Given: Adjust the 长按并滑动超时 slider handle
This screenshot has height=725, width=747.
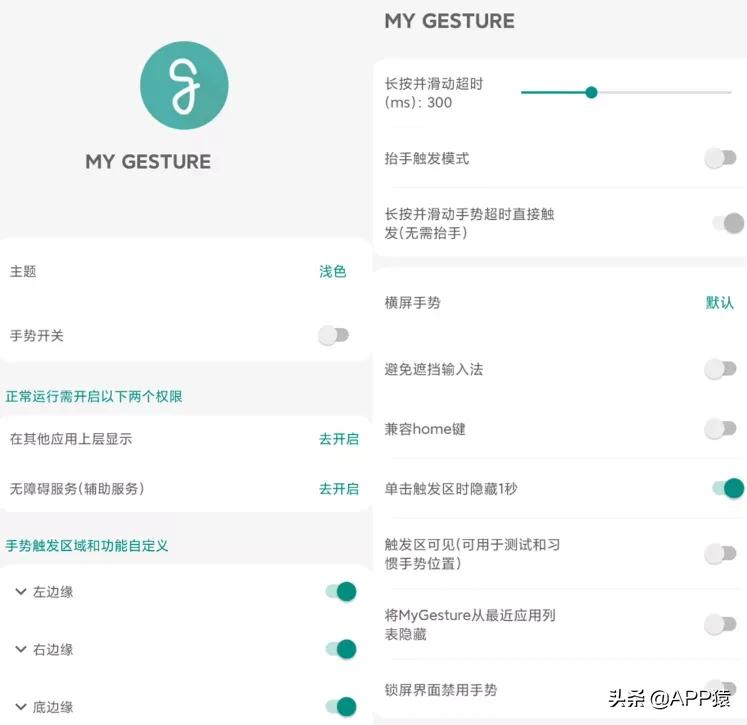Looking at the screenshot, I should [x=591, y=92].
